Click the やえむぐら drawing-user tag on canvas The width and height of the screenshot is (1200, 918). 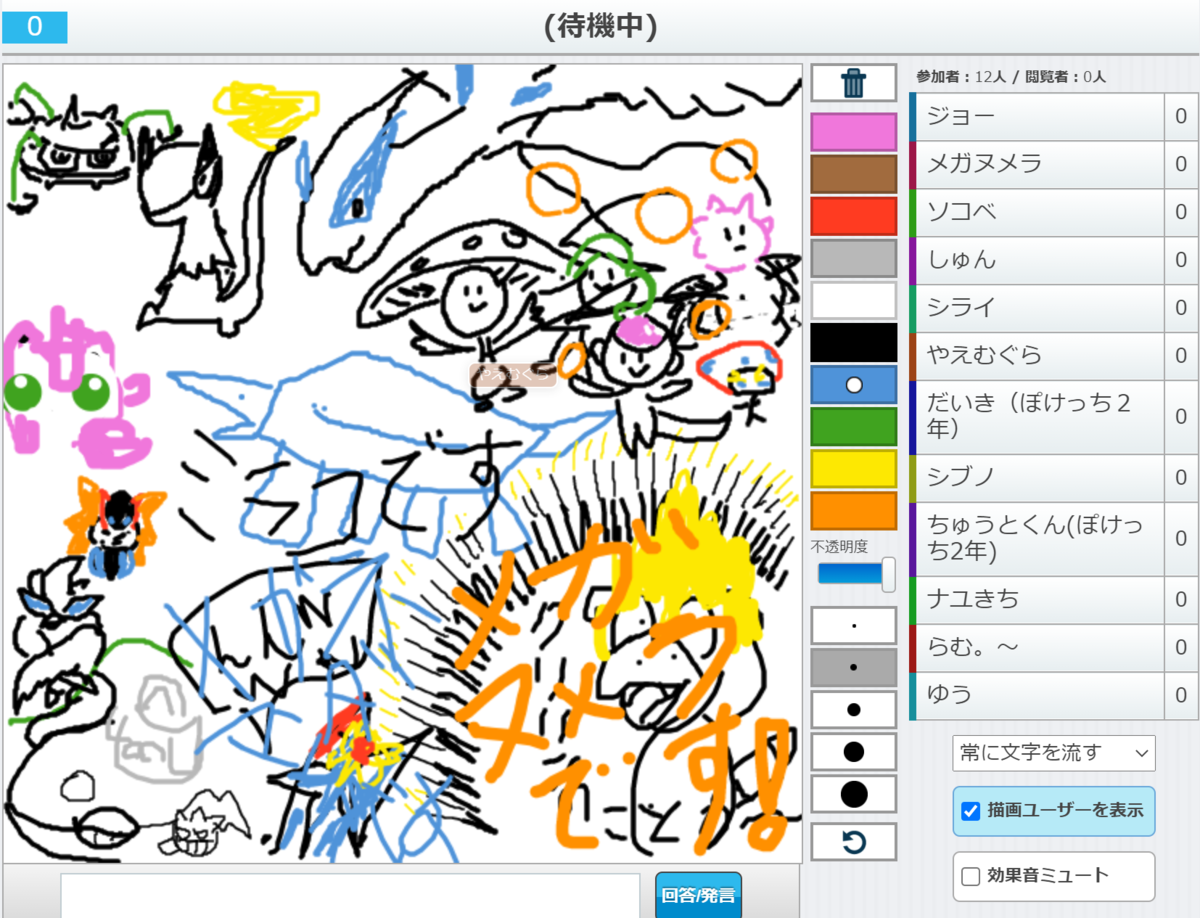(x=513, y=375)
